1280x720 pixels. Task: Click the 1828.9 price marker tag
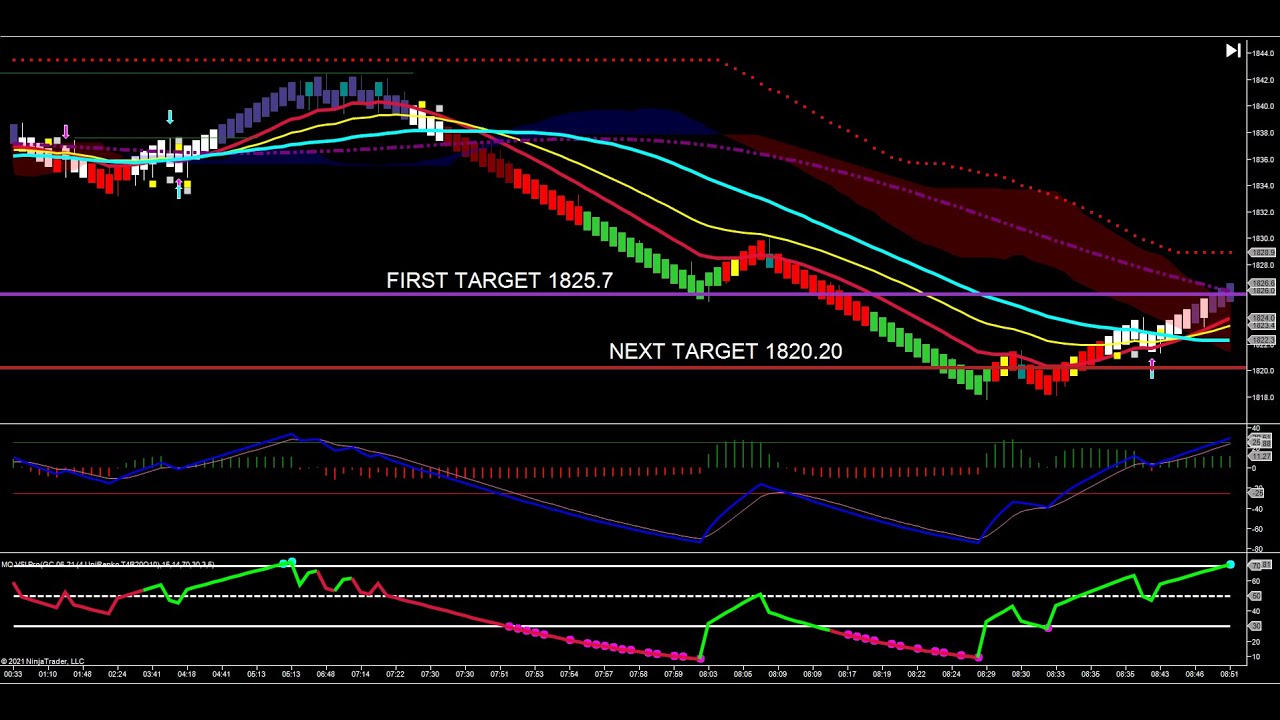tap(1262, 253)
